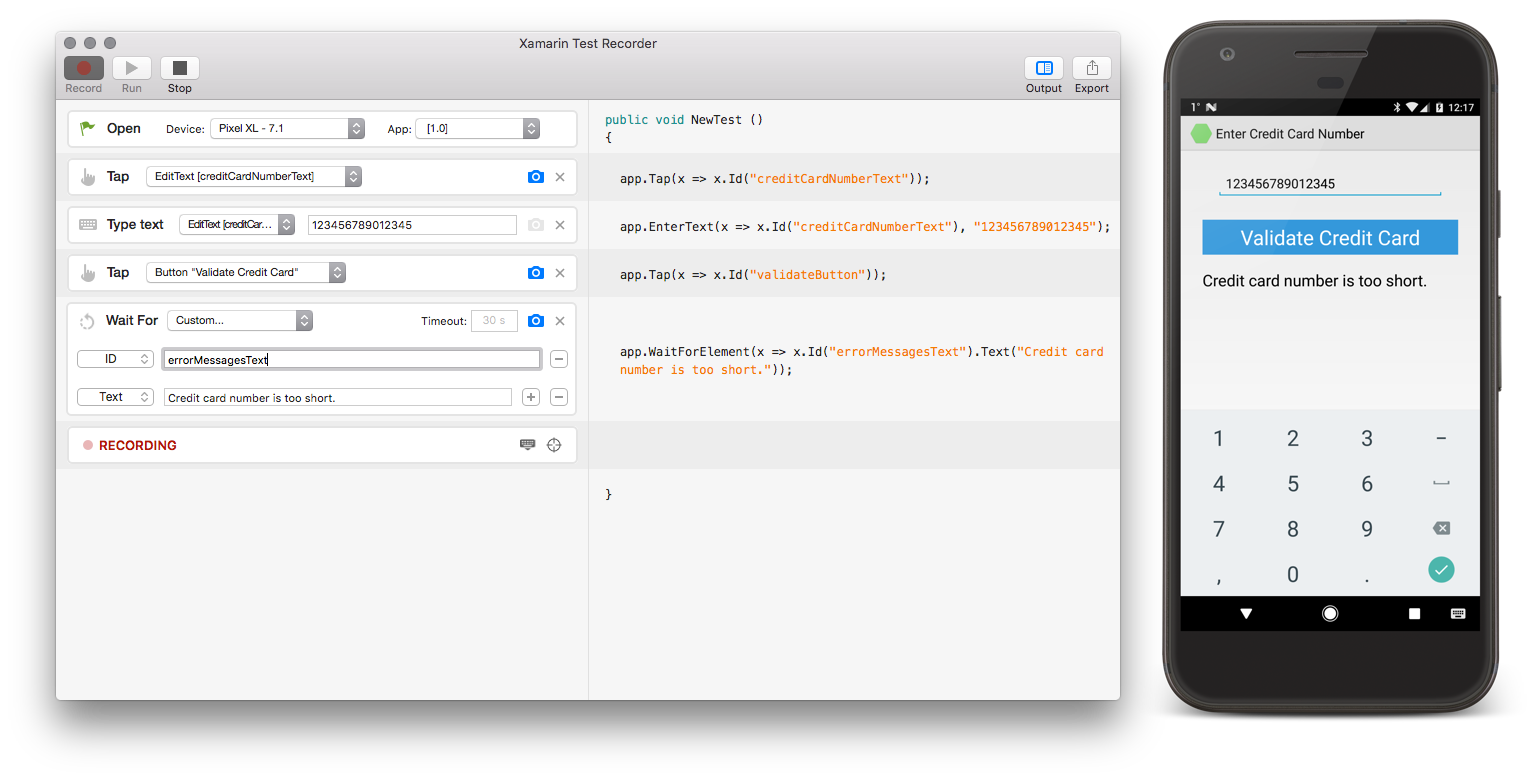
Task: Tap the minus key on phone keypad
Action: click(1441, 438)
